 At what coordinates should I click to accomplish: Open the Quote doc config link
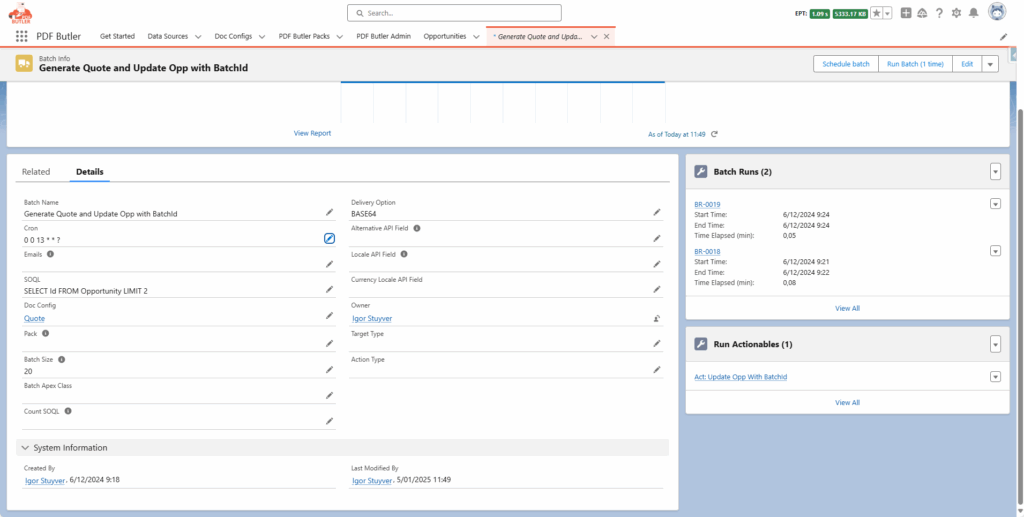[x=35, y=319]
